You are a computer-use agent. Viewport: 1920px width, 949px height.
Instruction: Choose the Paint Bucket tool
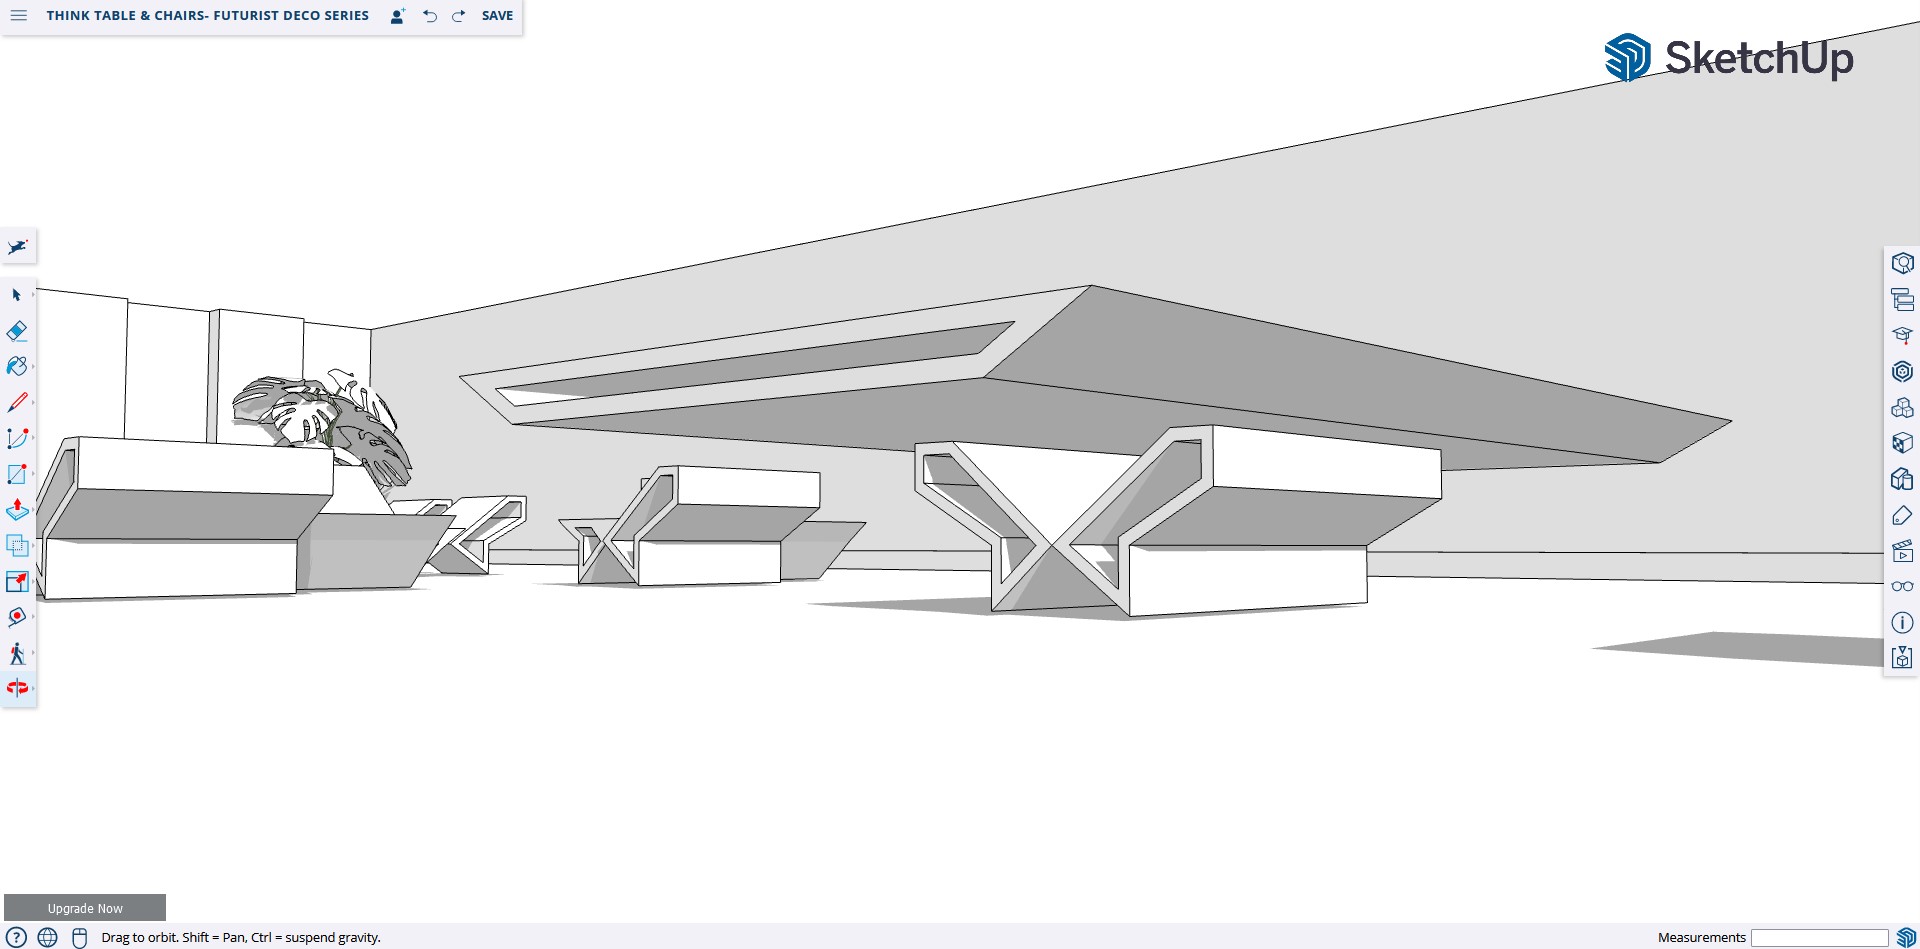pos(17,367)
